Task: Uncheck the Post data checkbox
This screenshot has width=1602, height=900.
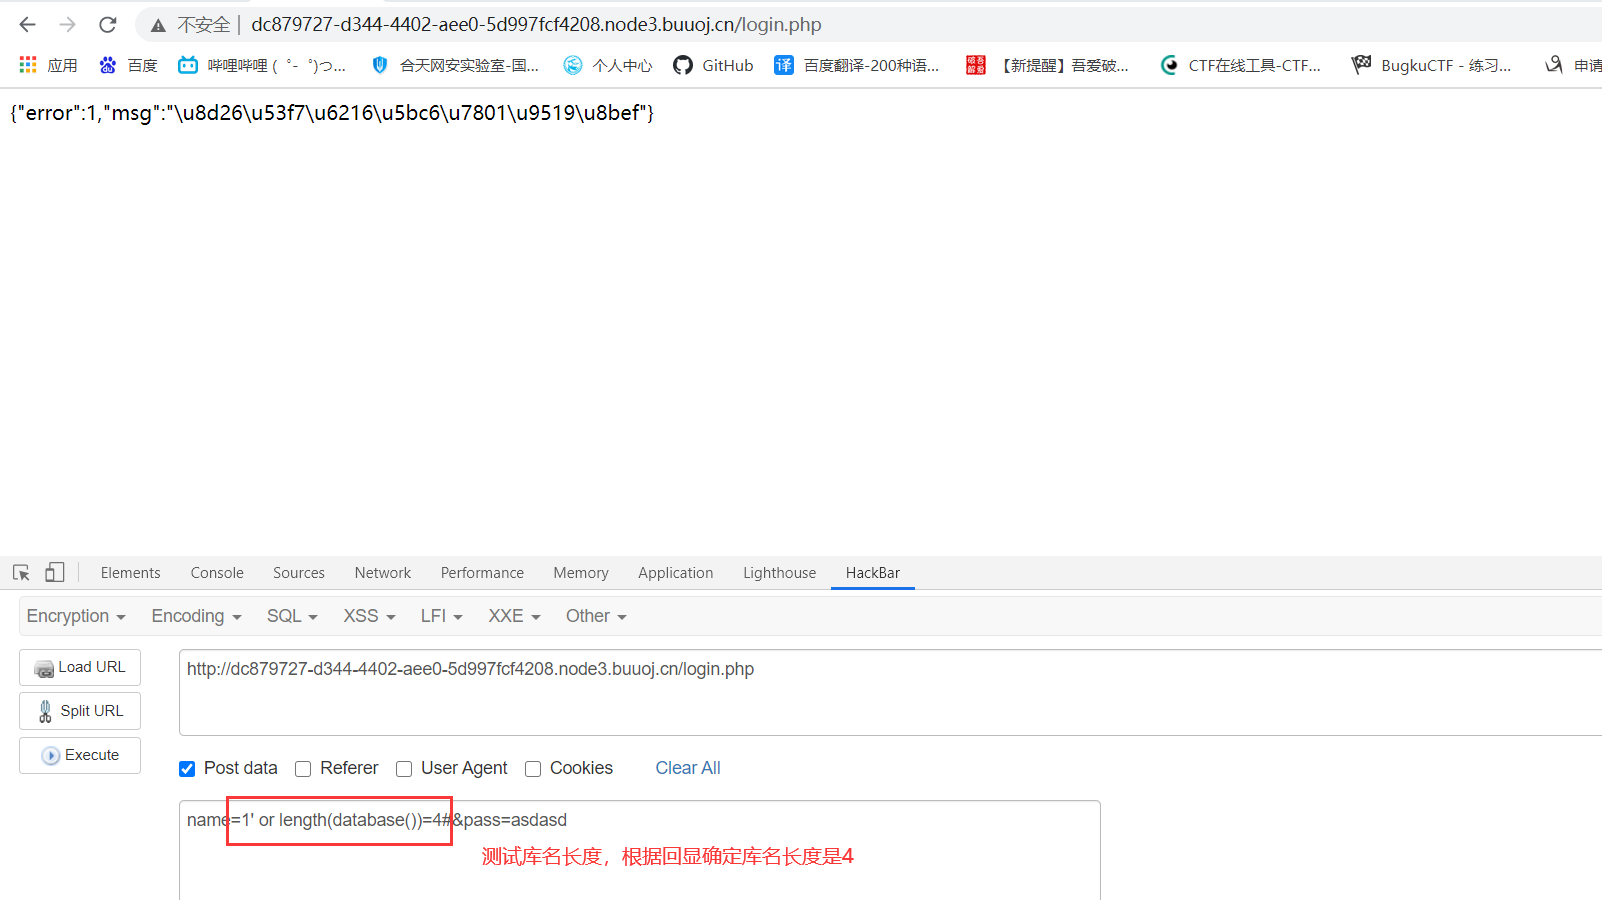Action: coord(187,769)
